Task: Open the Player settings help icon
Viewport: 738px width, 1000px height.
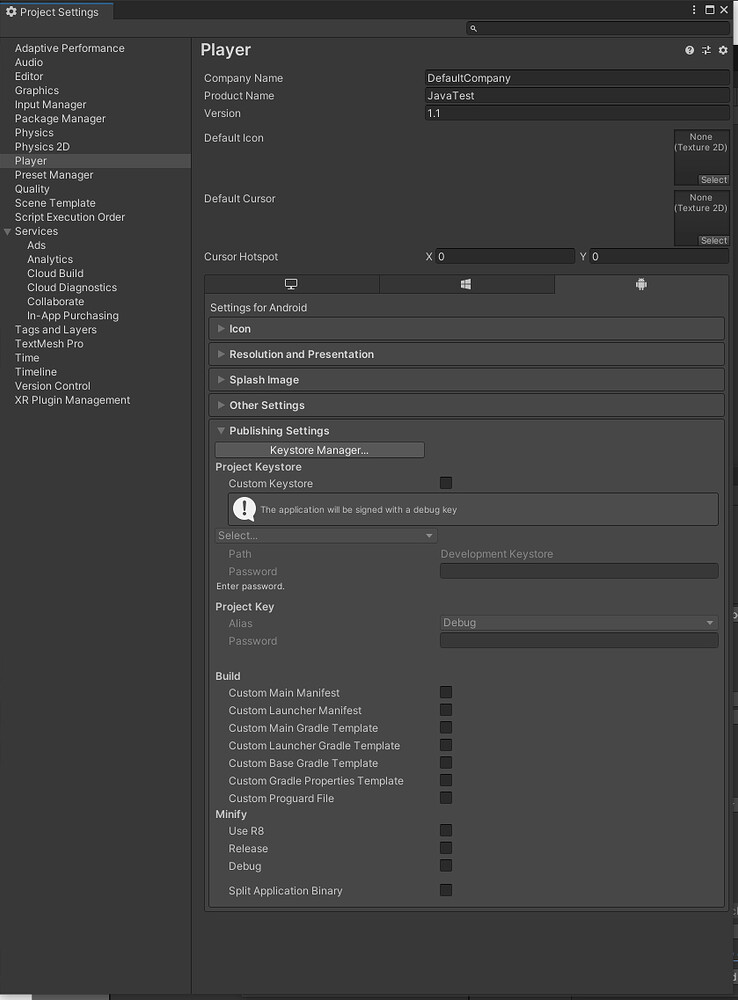Action: (x=689, y=49)
